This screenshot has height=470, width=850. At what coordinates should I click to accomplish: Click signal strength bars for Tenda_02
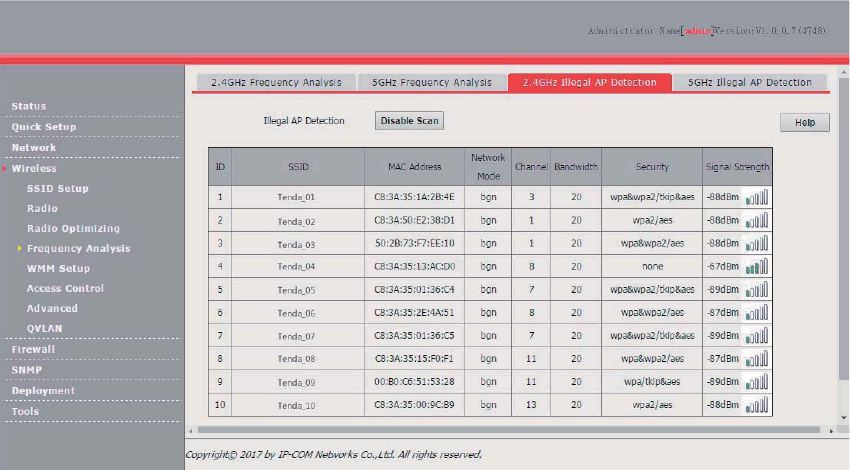click(757, 221)
